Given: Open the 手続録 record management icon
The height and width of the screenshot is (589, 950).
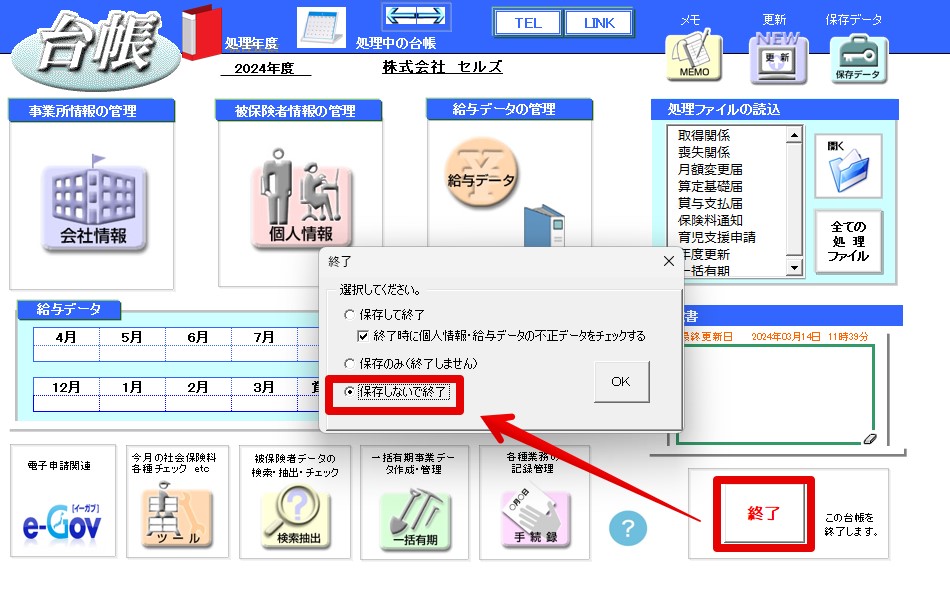Looking at the screenshot, I should [535, 518].
